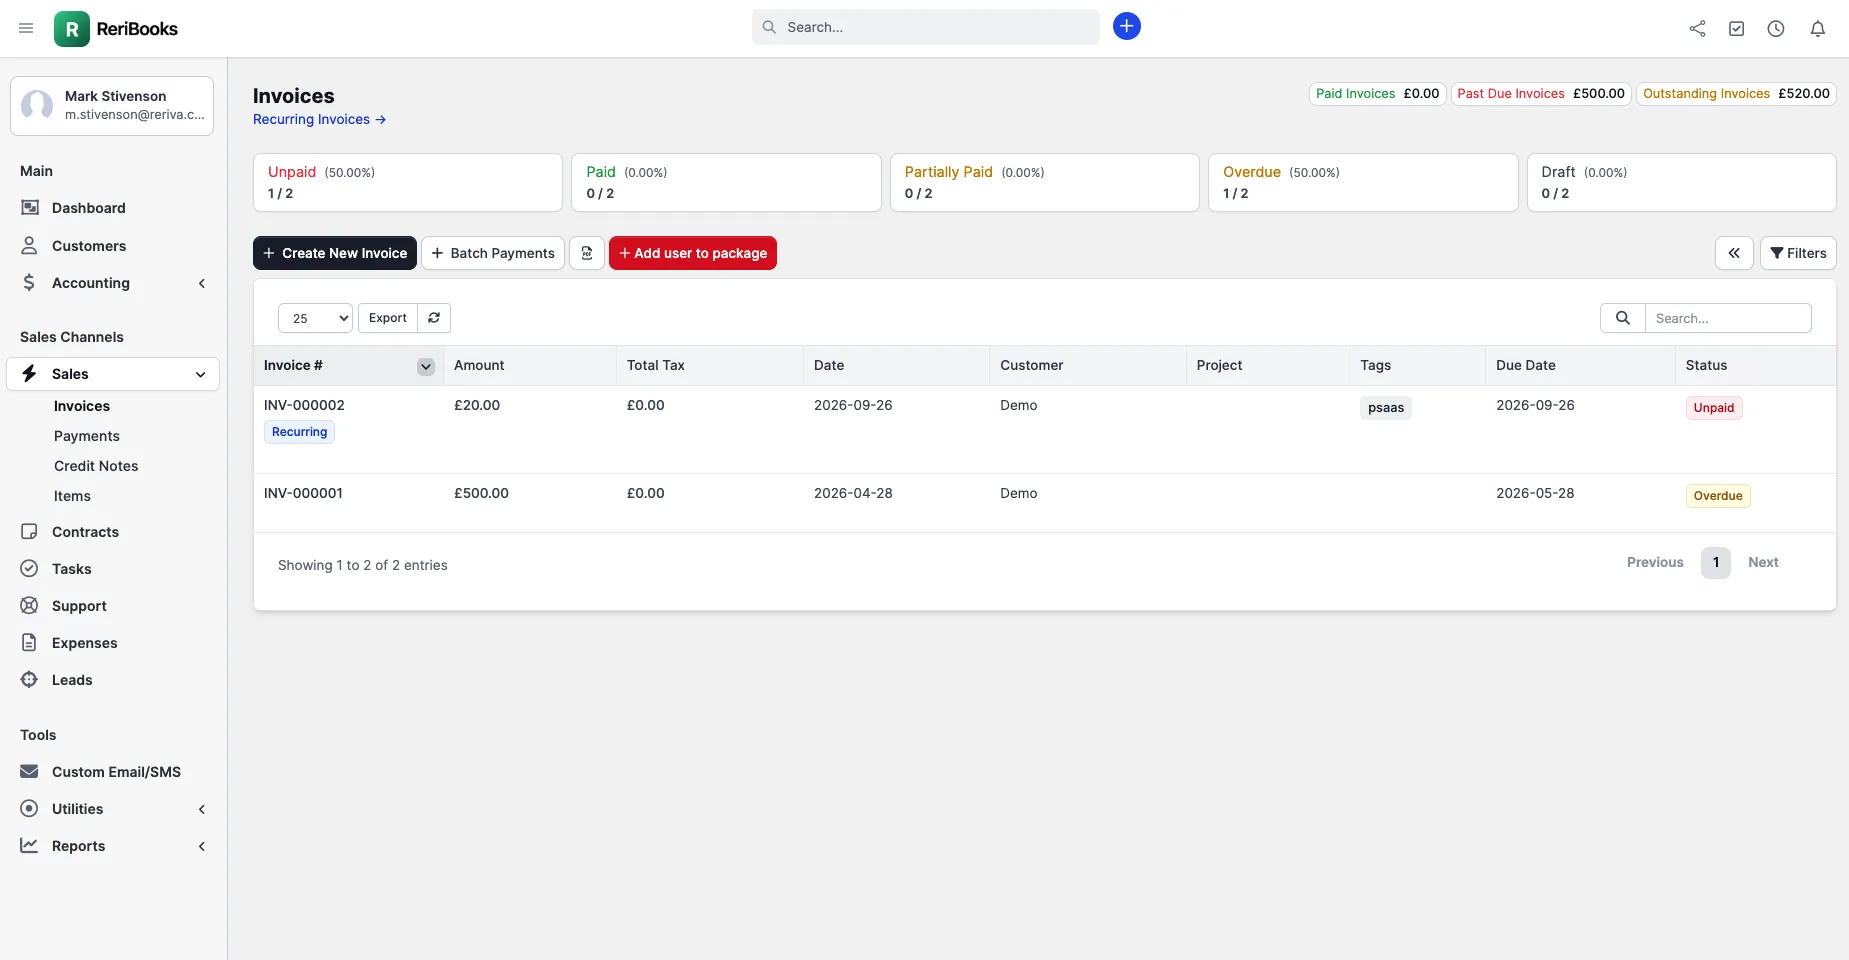Click the table search magnifier icon

pos(1623,318)
